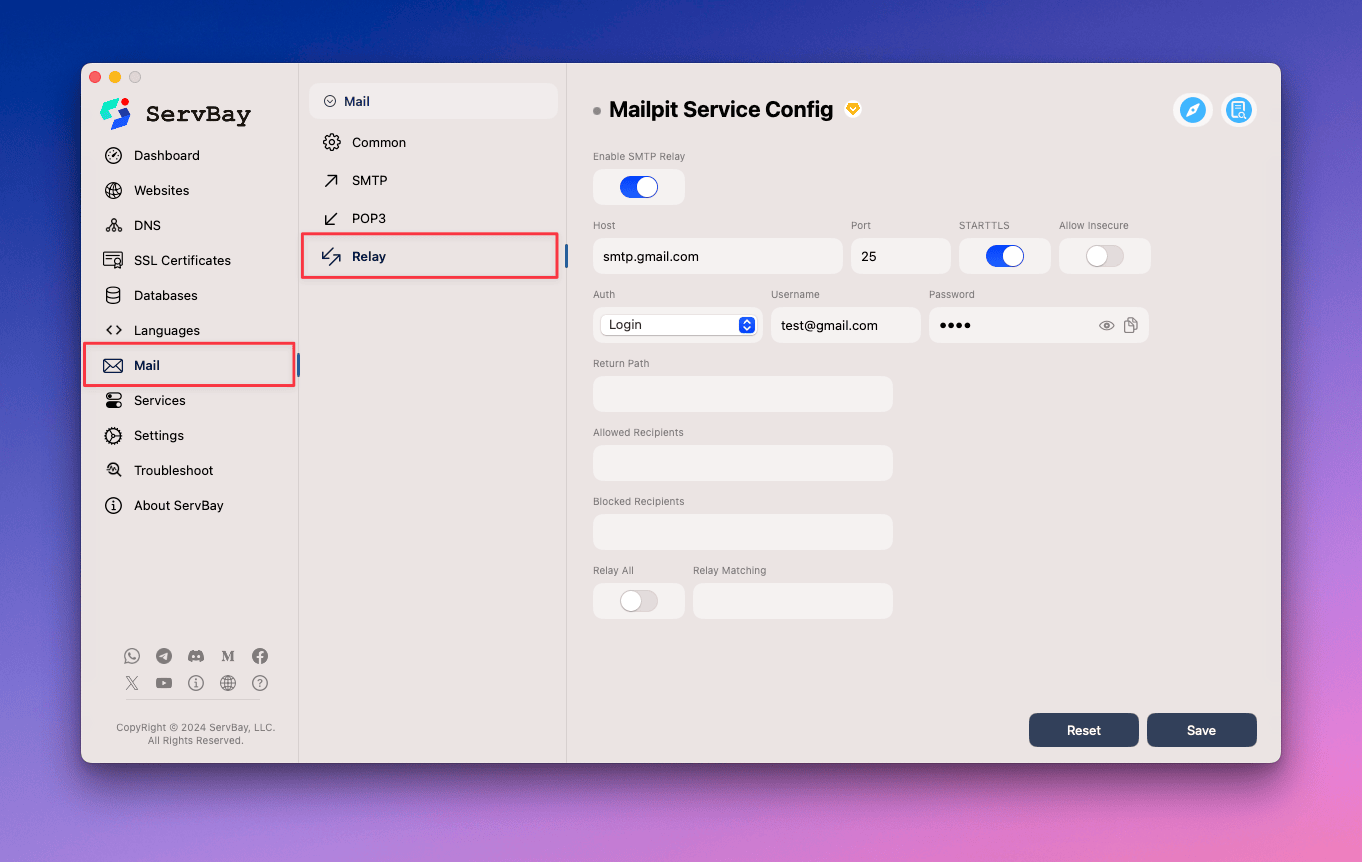
Task: Select the Websites section
Action: click(x=163, y=190)
